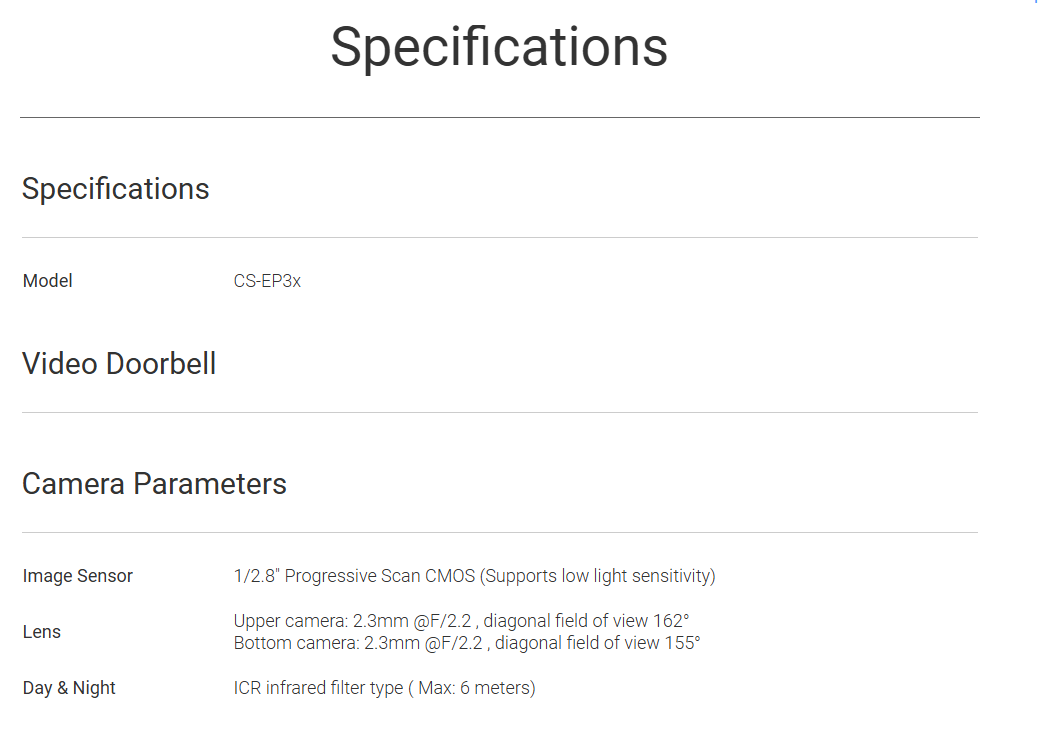The image size is (1039, 737).
Task: Click the 155° field of view value
Action: coord(683,643)
